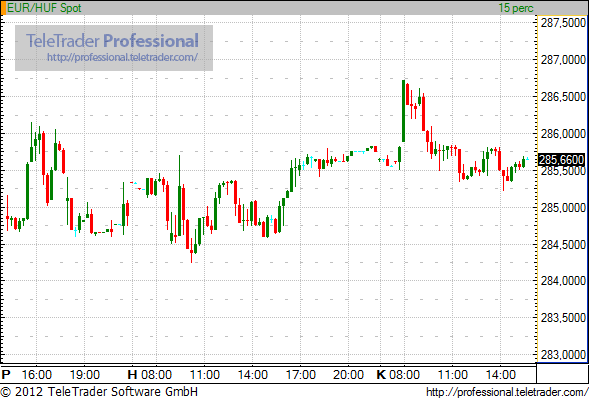The height and width of the screenshot is (401, 589).
Task: Click the current price label 285,6600
Action: pyautogui.click(x=562, y=160)
